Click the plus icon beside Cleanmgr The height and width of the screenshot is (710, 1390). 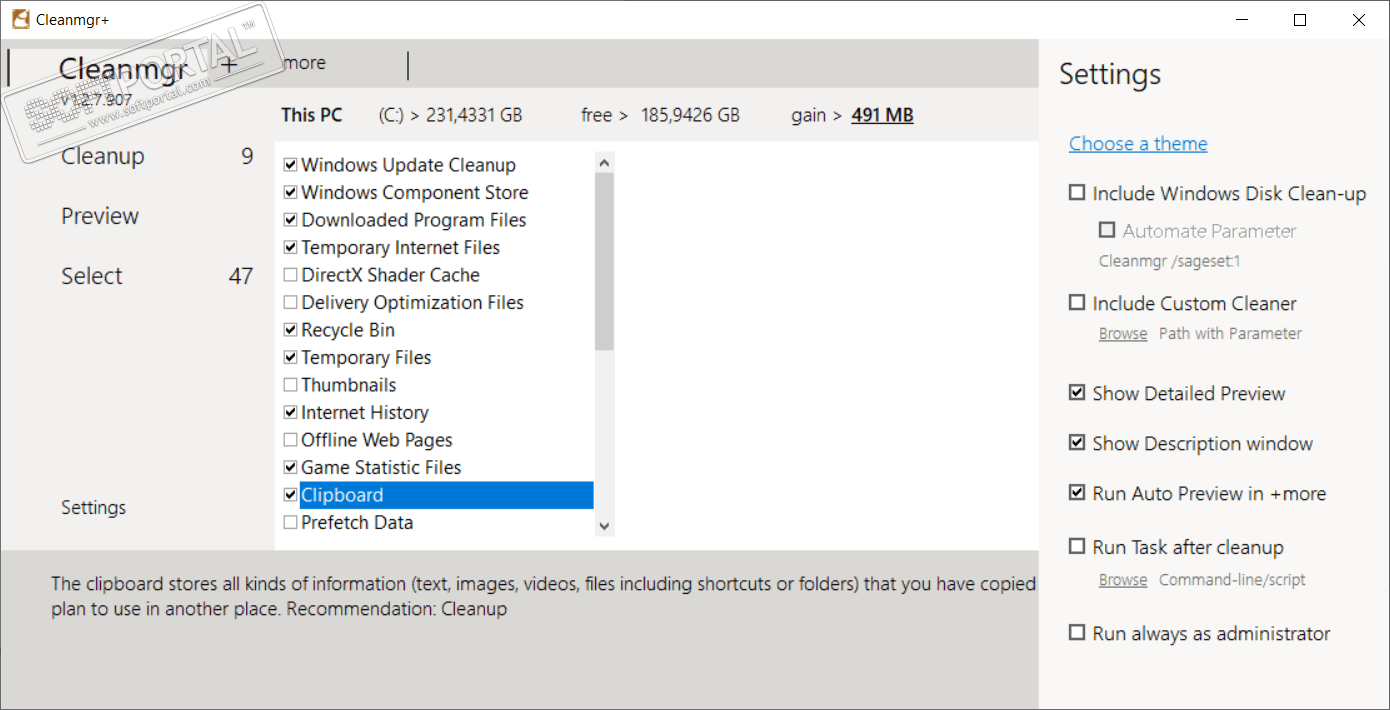pyautogui.click(x=229, y=65)
